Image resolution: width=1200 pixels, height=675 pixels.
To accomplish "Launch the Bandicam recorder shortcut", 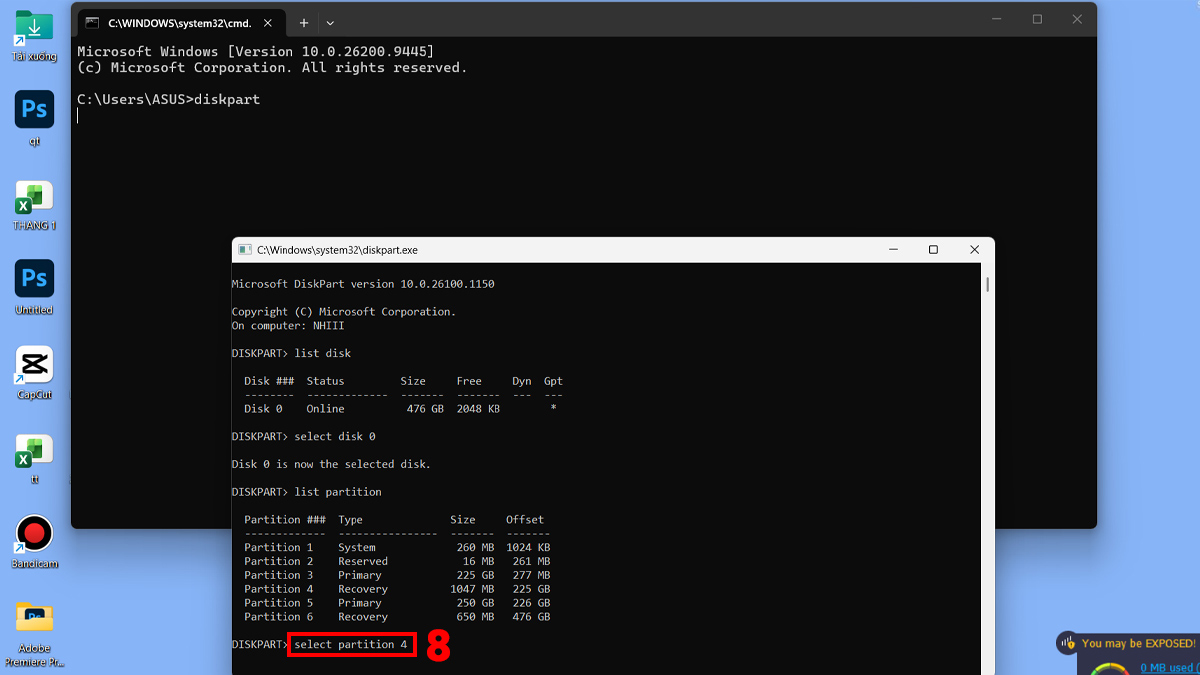I will [x=34, y=540].
